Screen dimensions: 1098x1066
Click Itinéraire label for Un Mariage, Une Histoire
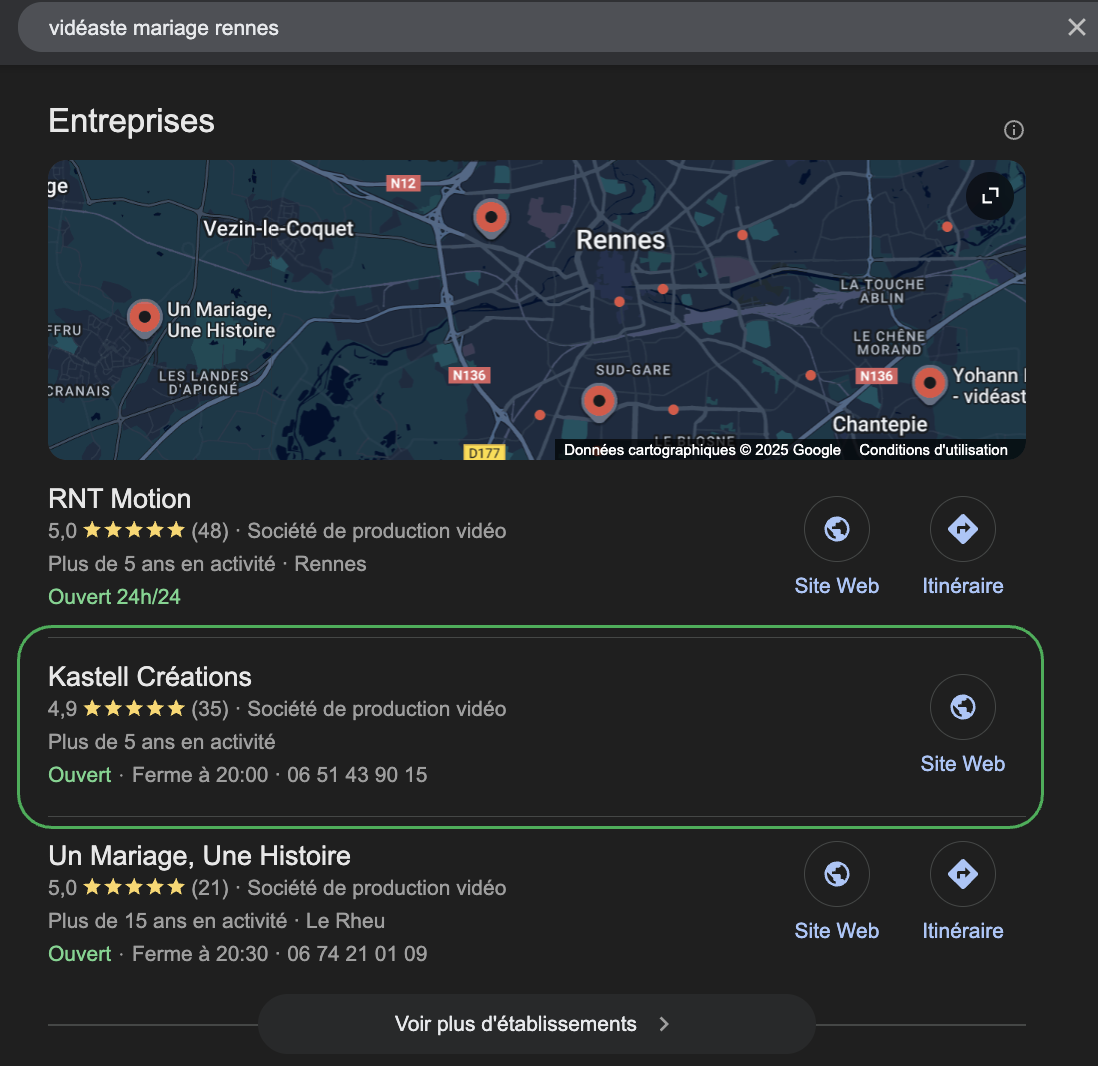pos(962,930)
